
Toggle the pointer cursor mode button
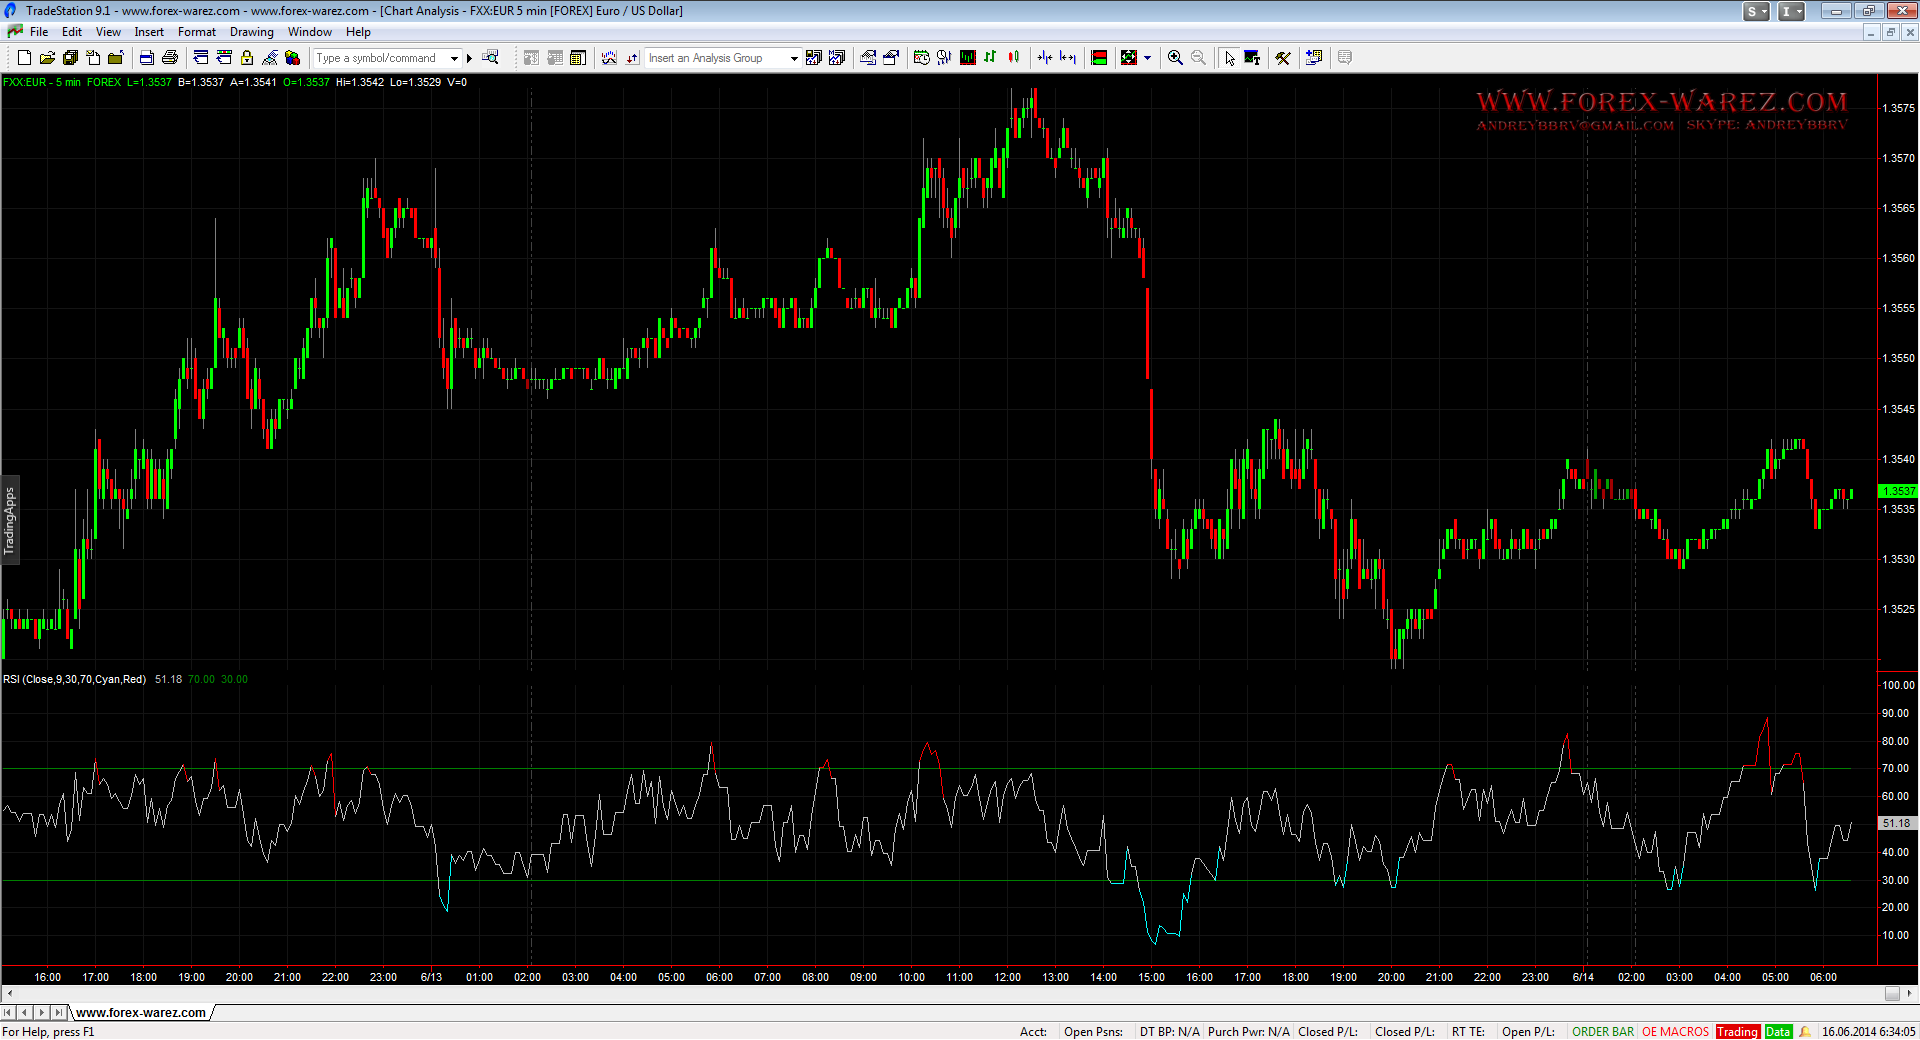tap(1229, 58)
